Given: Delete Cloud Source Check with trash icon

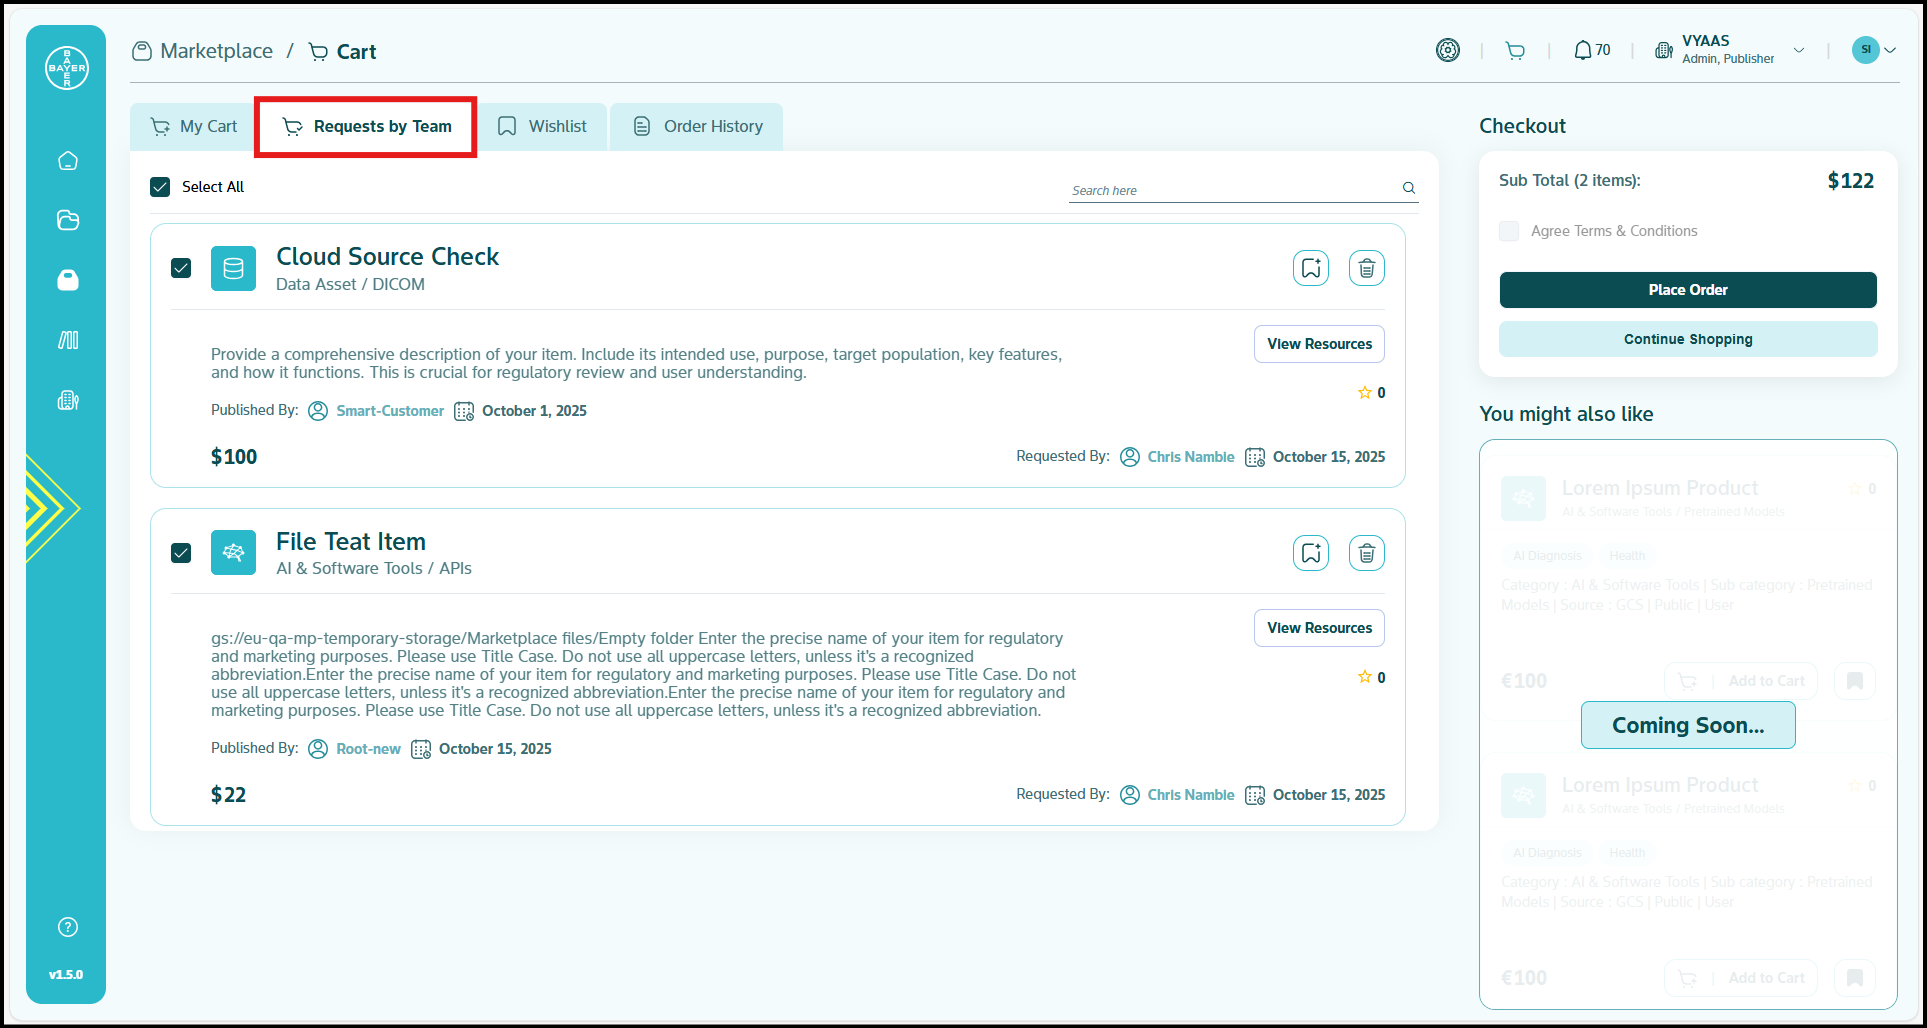Looking at the screenshot, I should (1366, 268).
